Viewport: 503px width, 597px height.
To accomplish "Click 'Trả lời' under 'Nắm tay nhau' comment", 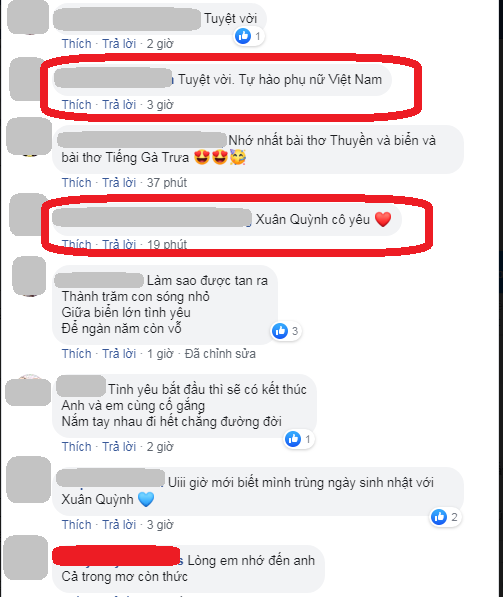I will (119, 446).
